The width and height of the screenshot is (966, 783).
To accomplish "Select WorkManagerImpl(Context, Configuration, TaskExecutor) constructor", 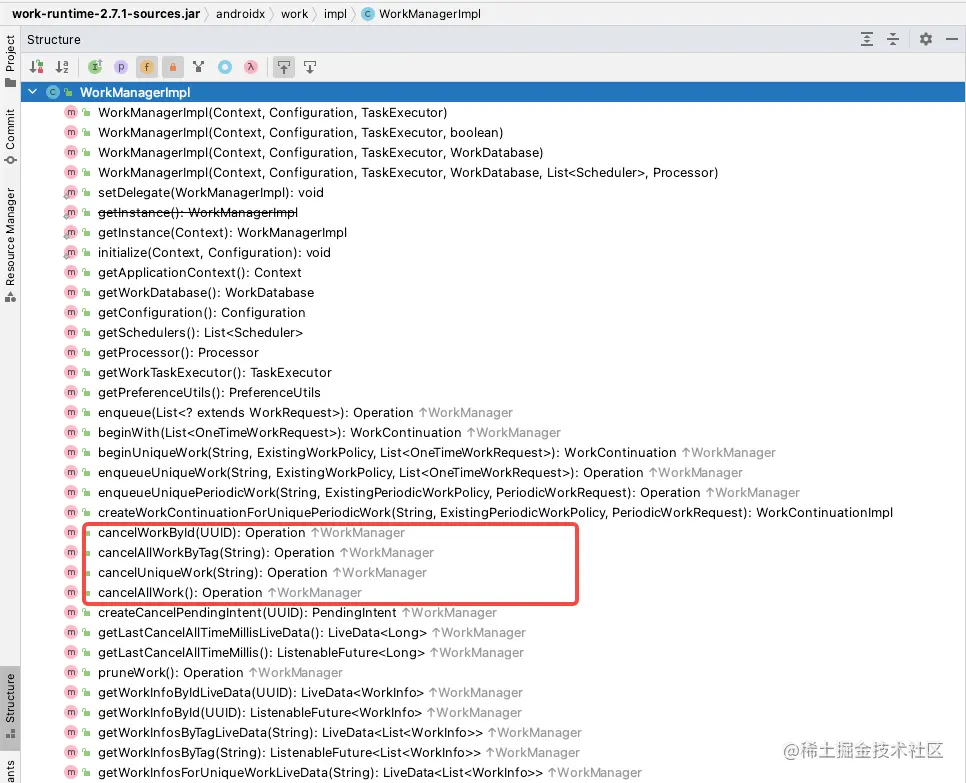I will [272, 112].
